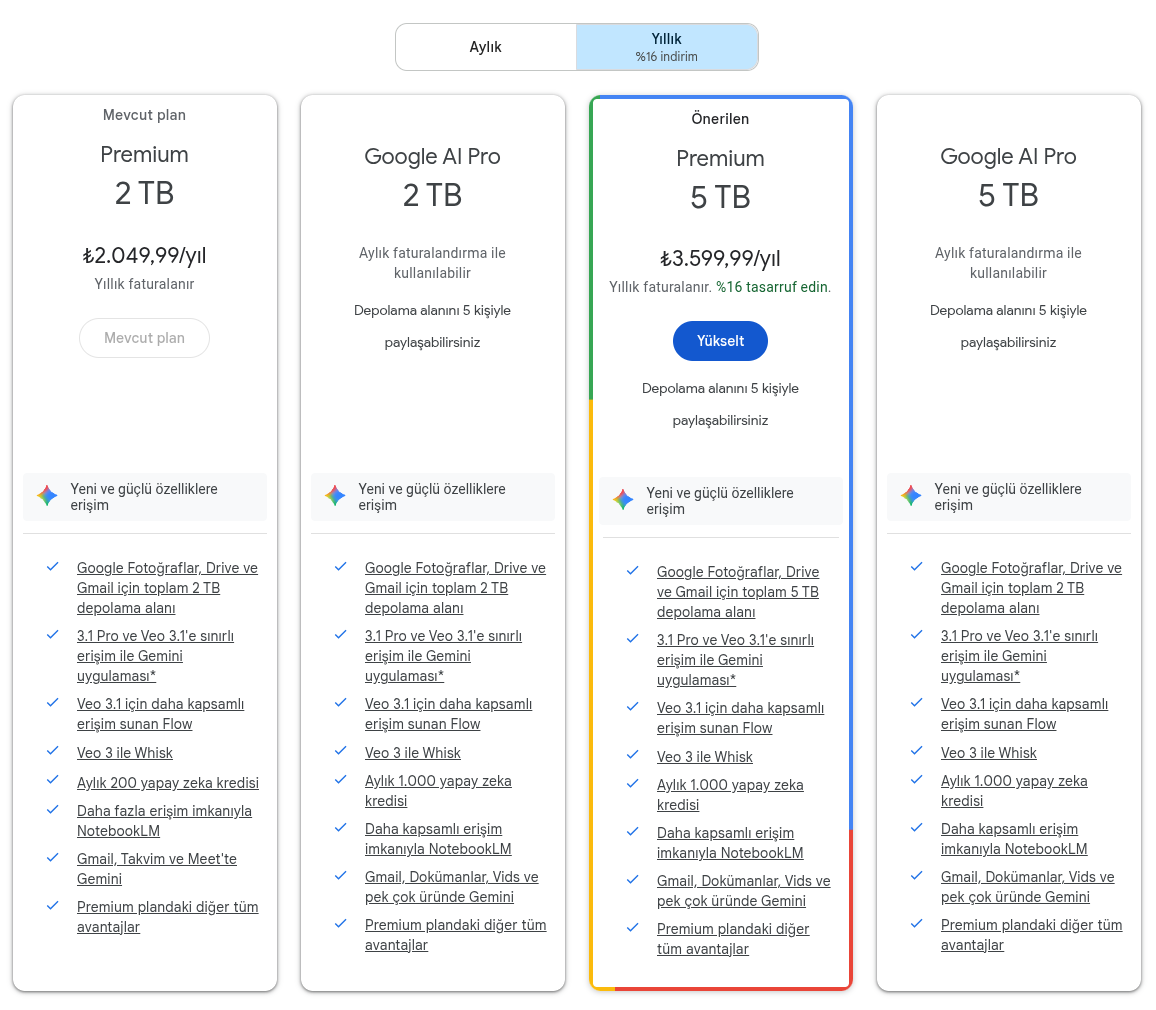Open 'Premium plandaki diğer tüm avantajlar' in AI Pro 2 TB

[456, 934]
